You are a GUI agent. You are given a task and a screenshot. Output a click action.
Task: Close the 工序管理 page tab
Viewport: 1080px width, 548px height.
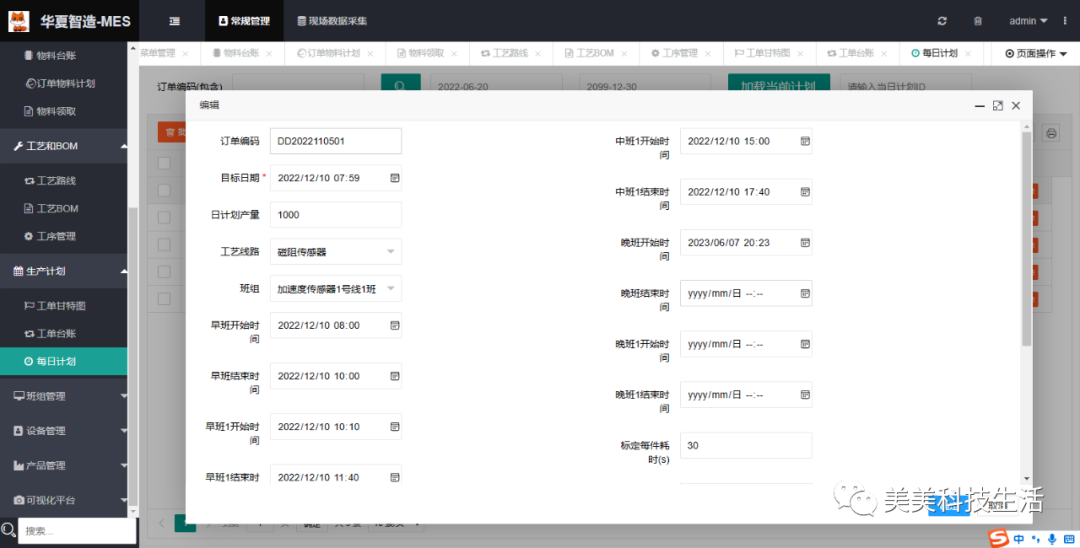coord(707,54)
